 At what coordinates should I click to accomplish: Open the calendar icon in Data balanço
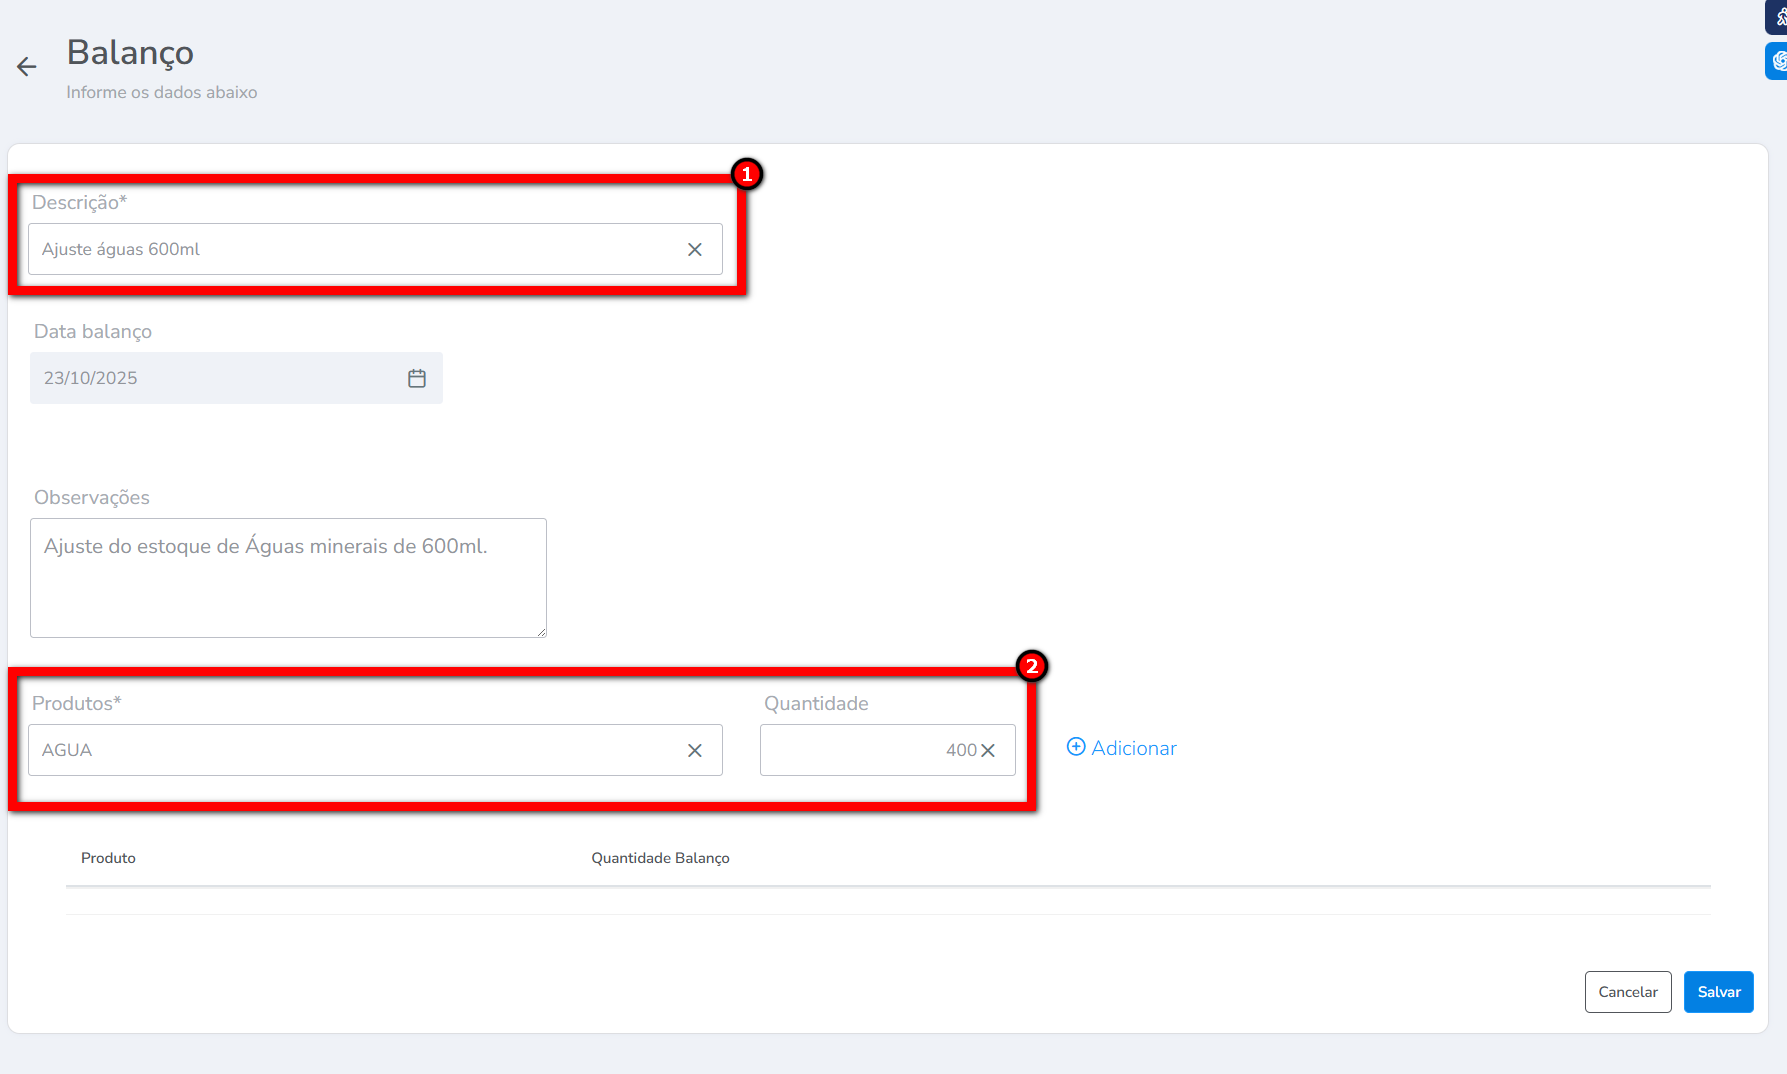click(417, 378)
